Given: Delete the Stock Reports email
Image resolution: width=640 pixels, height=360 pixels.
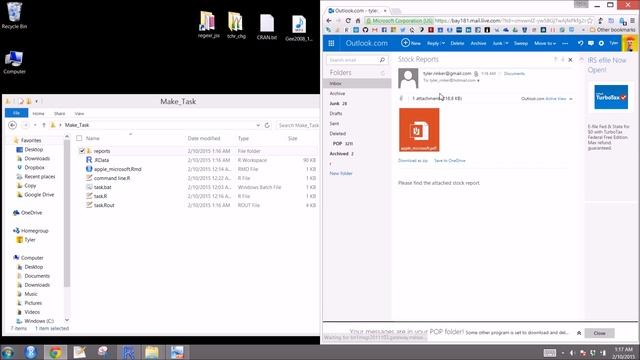Looking at the screenshot, I should (457, 43).
